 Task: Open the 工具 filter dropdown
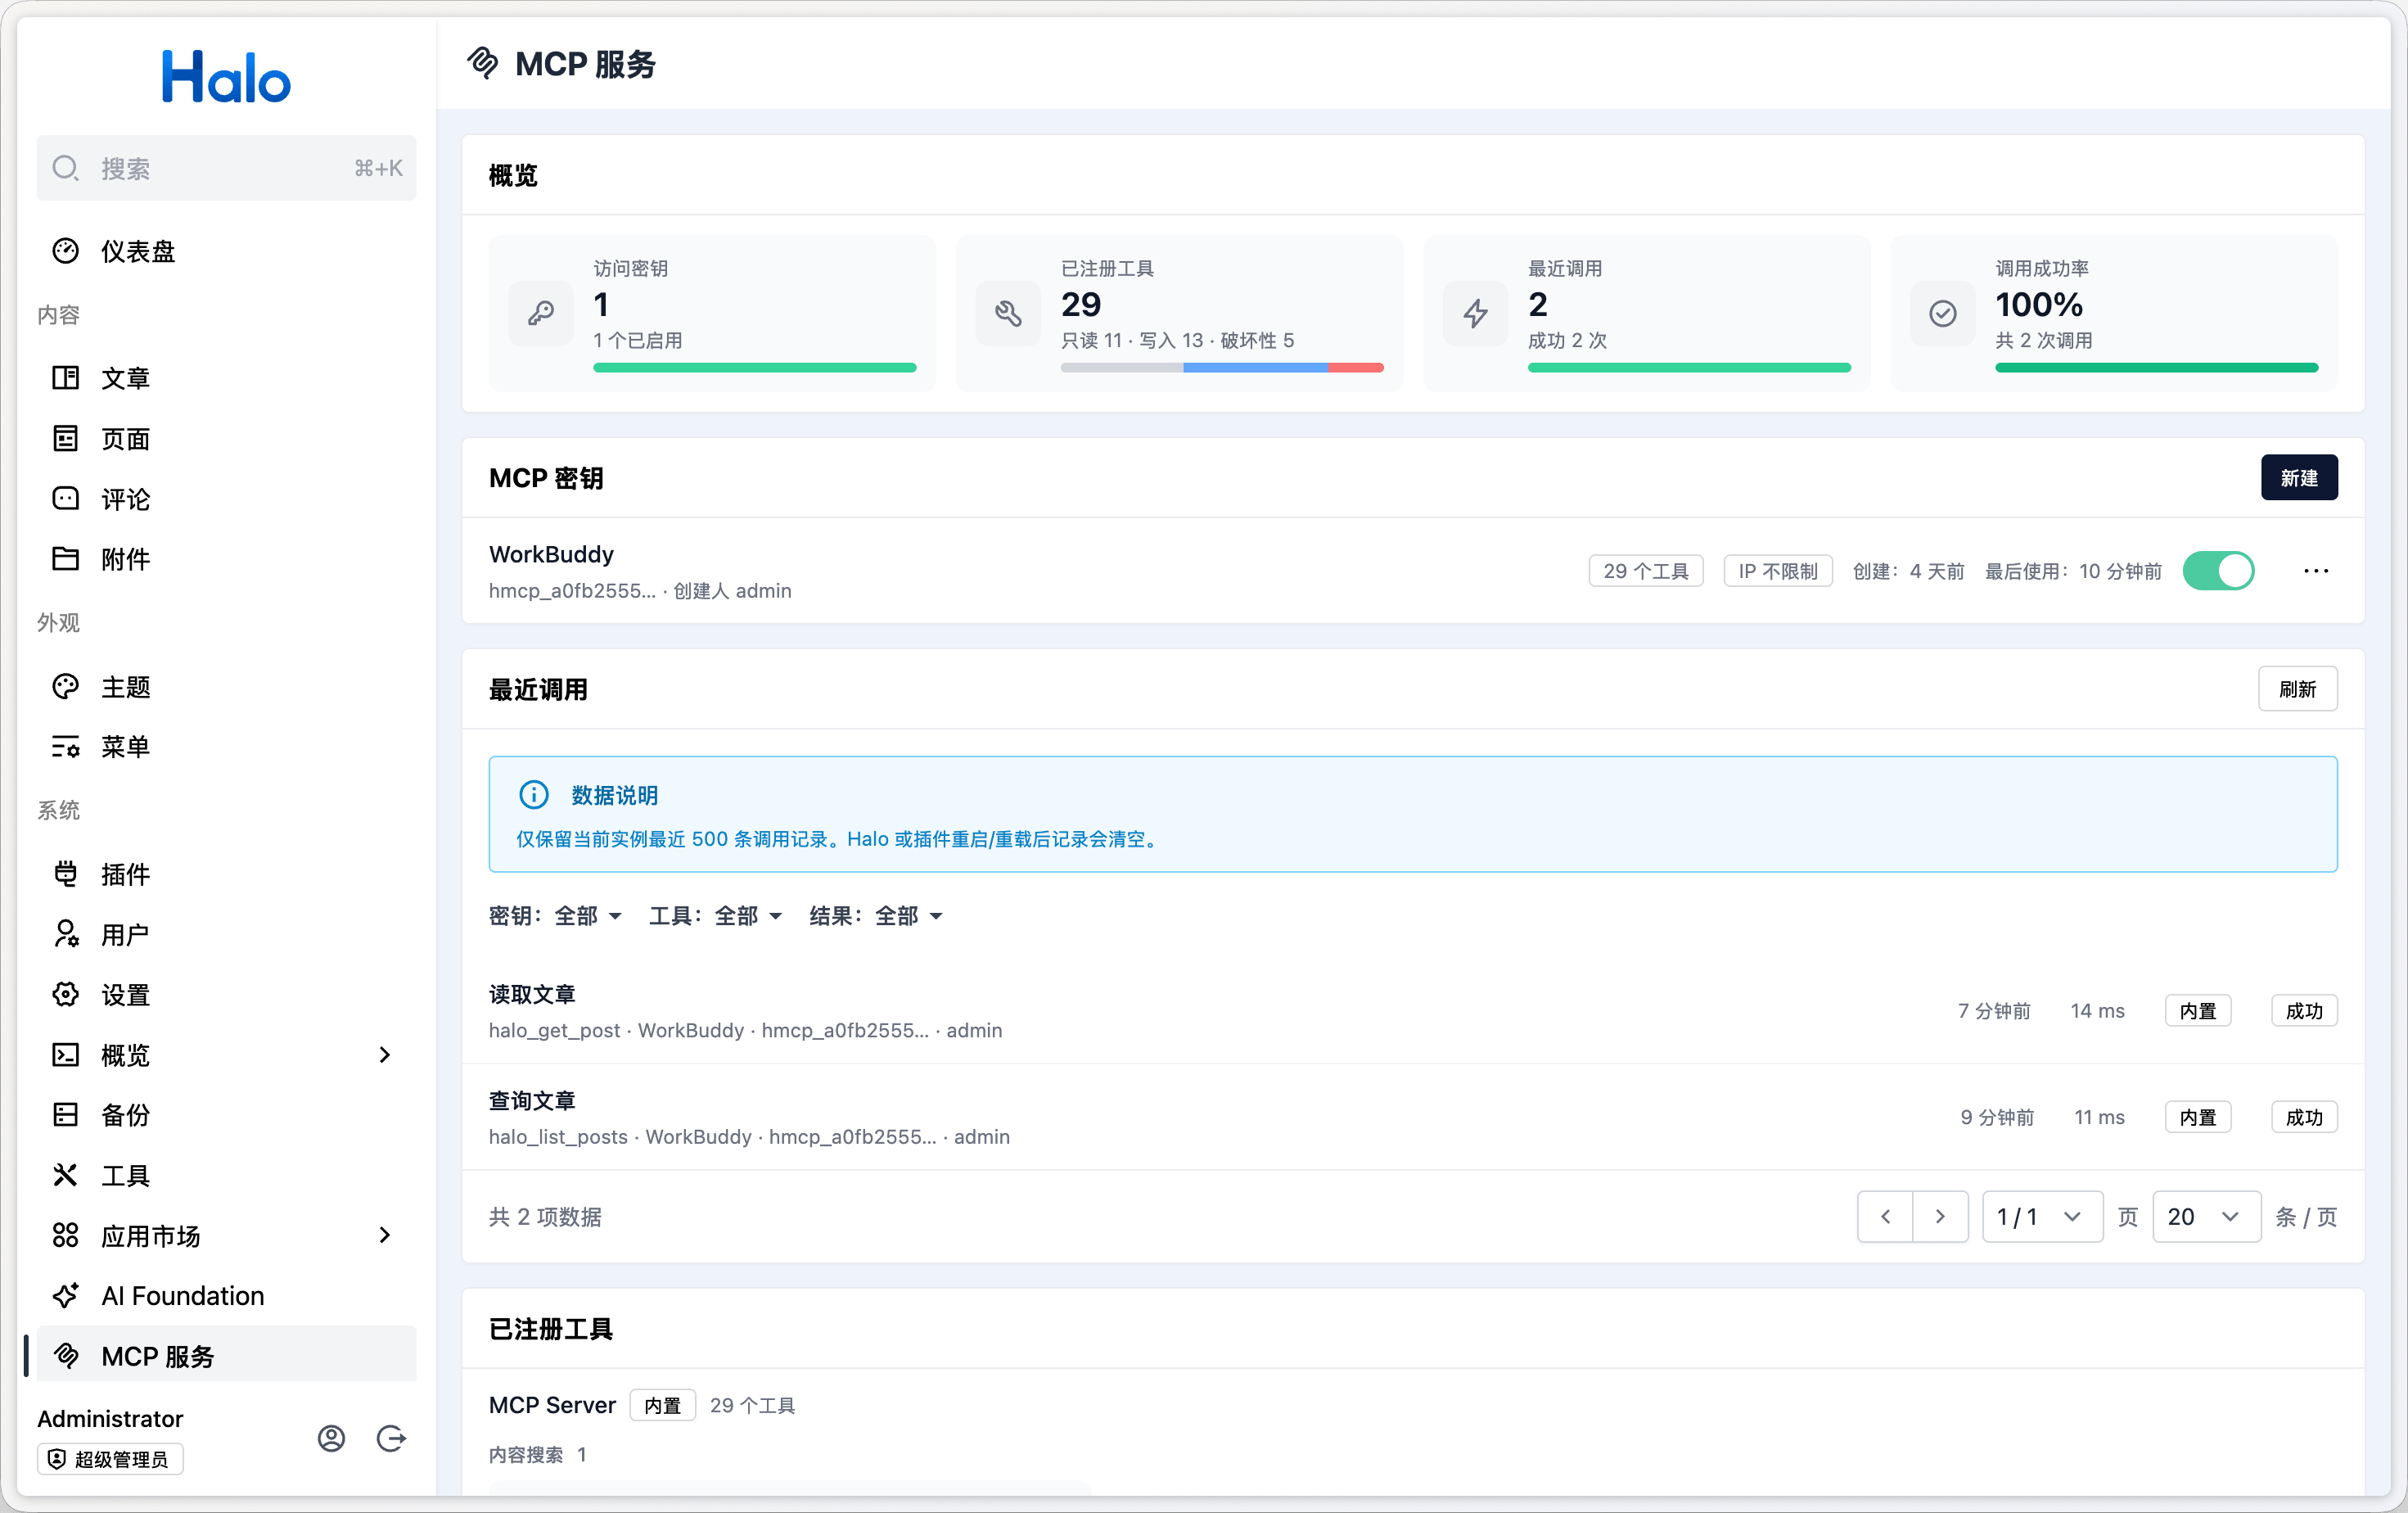tap(716, 915)
